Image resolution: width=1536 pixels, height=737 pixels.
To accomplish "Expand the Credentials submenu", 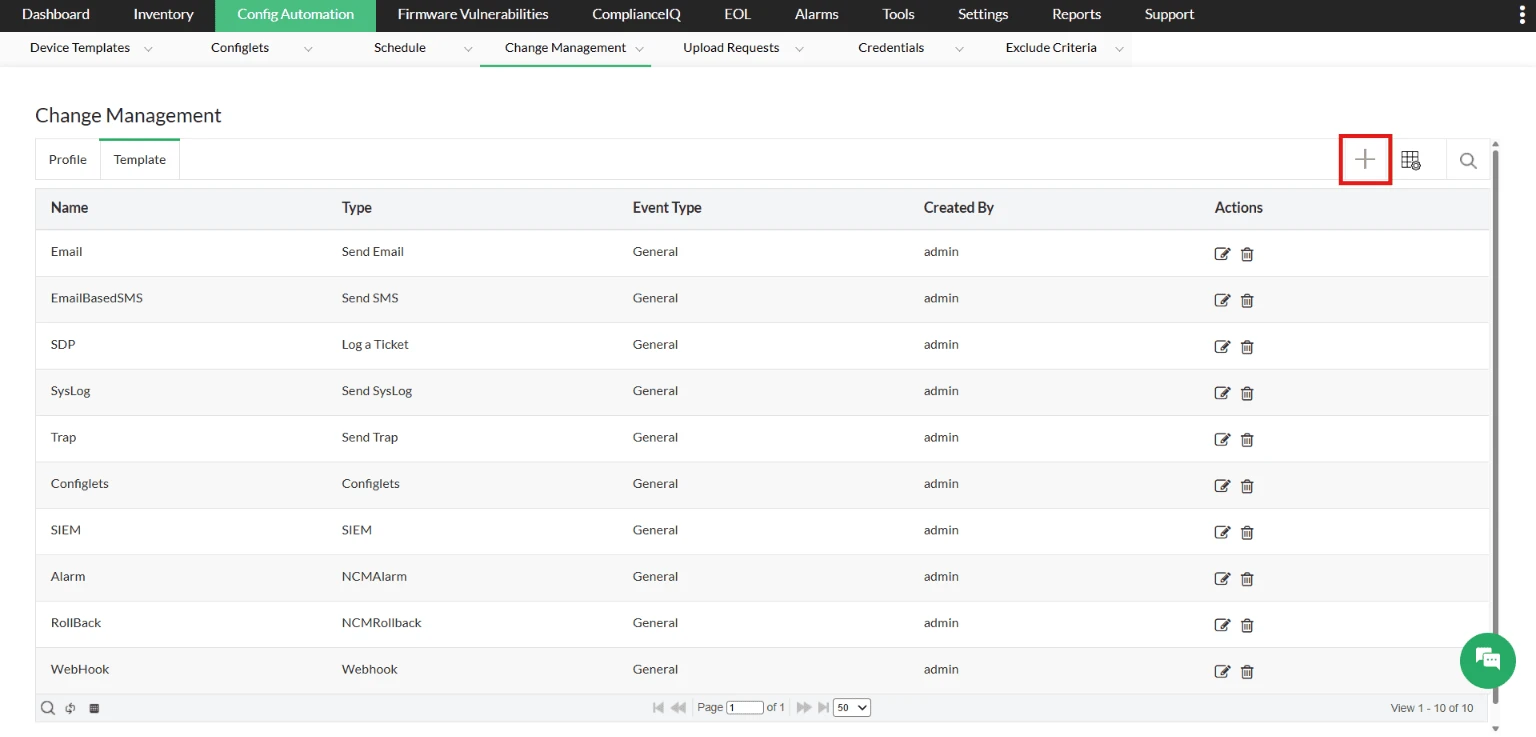I will pos(959,49).
